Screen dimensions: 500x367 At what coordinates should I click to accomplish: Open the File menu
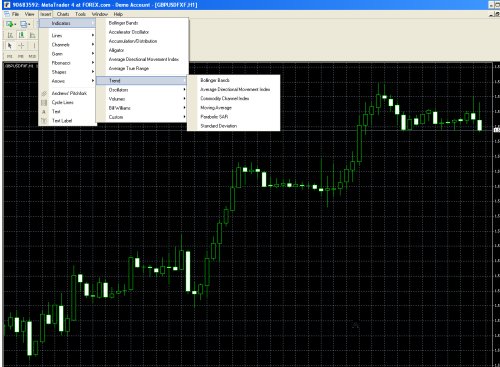click(15, 14)
